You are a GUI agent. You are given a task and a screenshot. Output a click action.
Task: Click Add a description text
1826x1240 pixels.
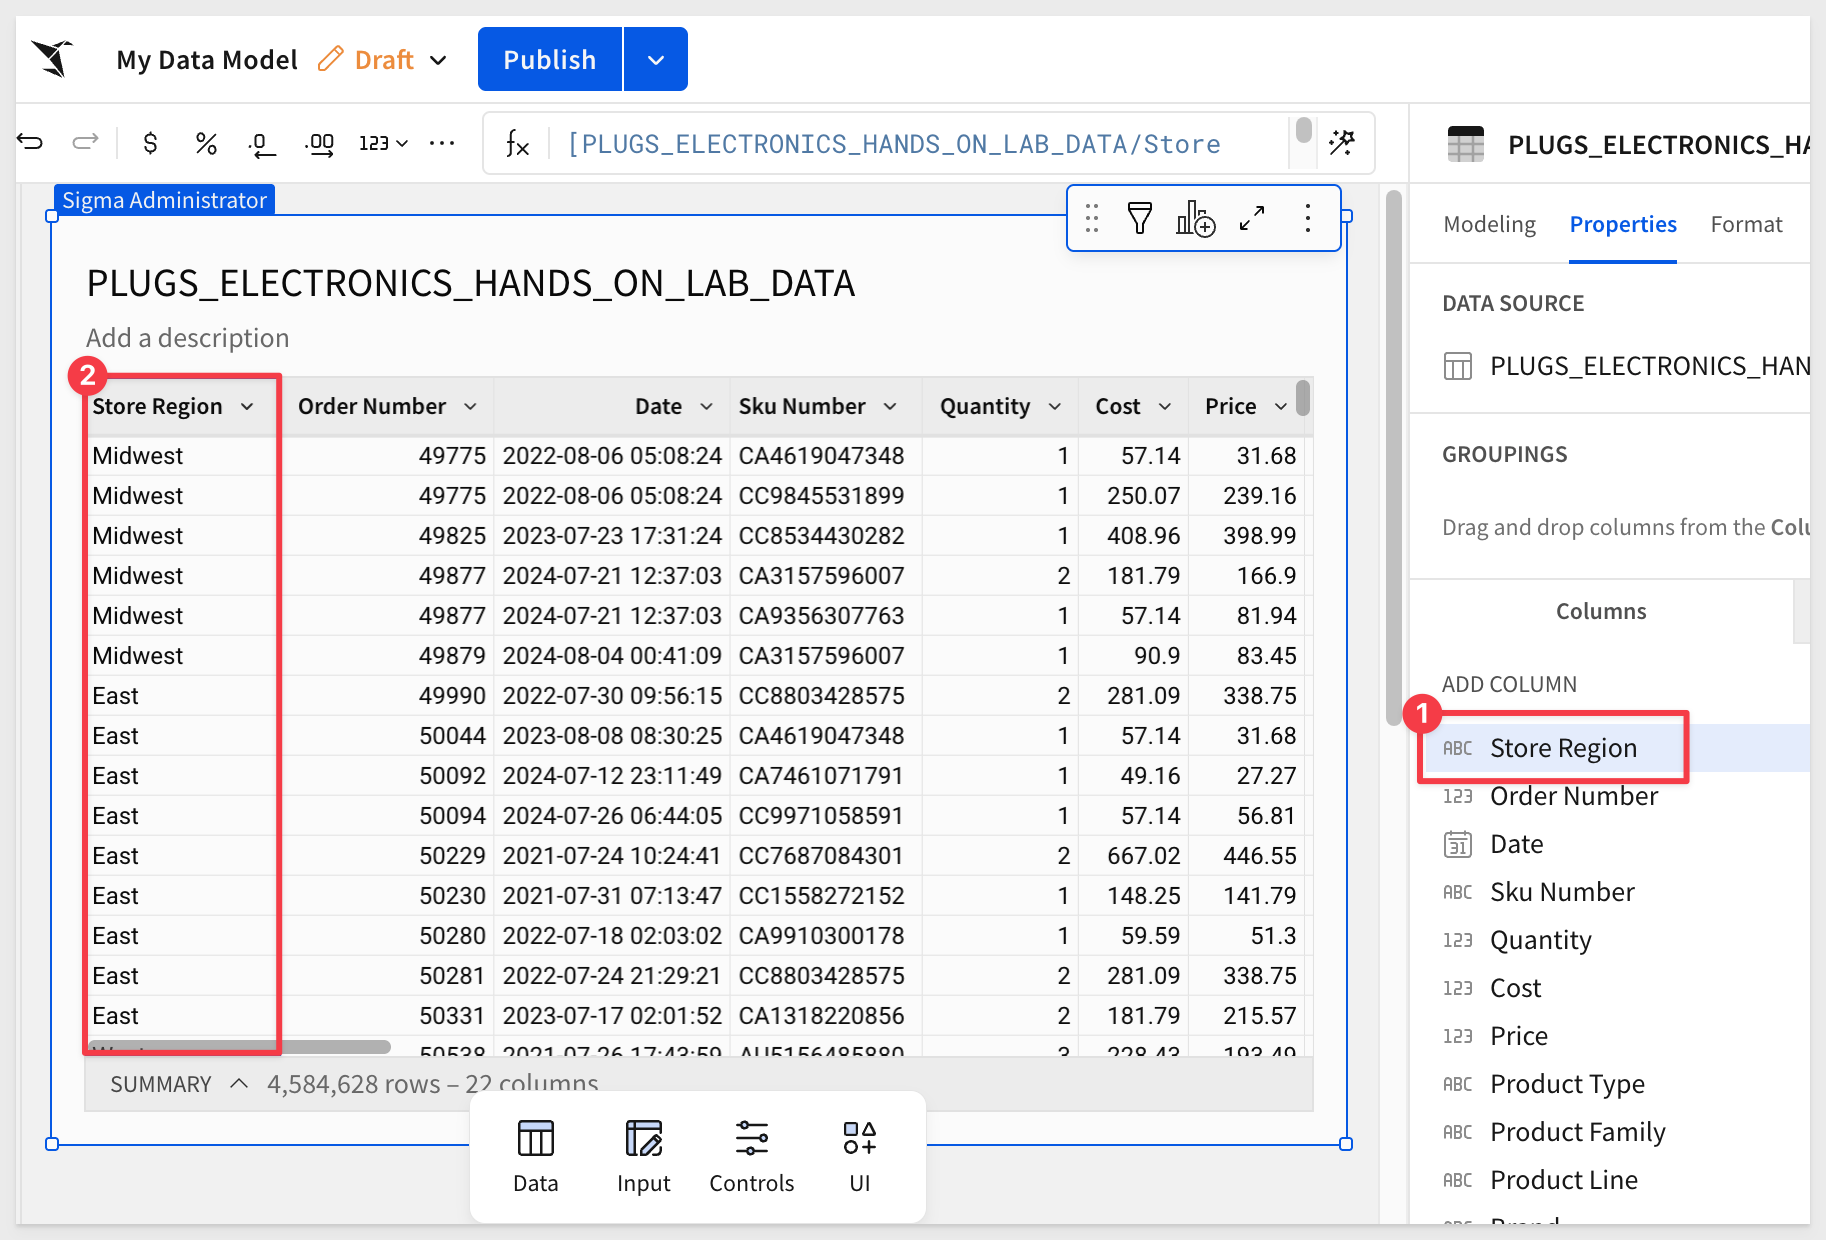point(188,338)
